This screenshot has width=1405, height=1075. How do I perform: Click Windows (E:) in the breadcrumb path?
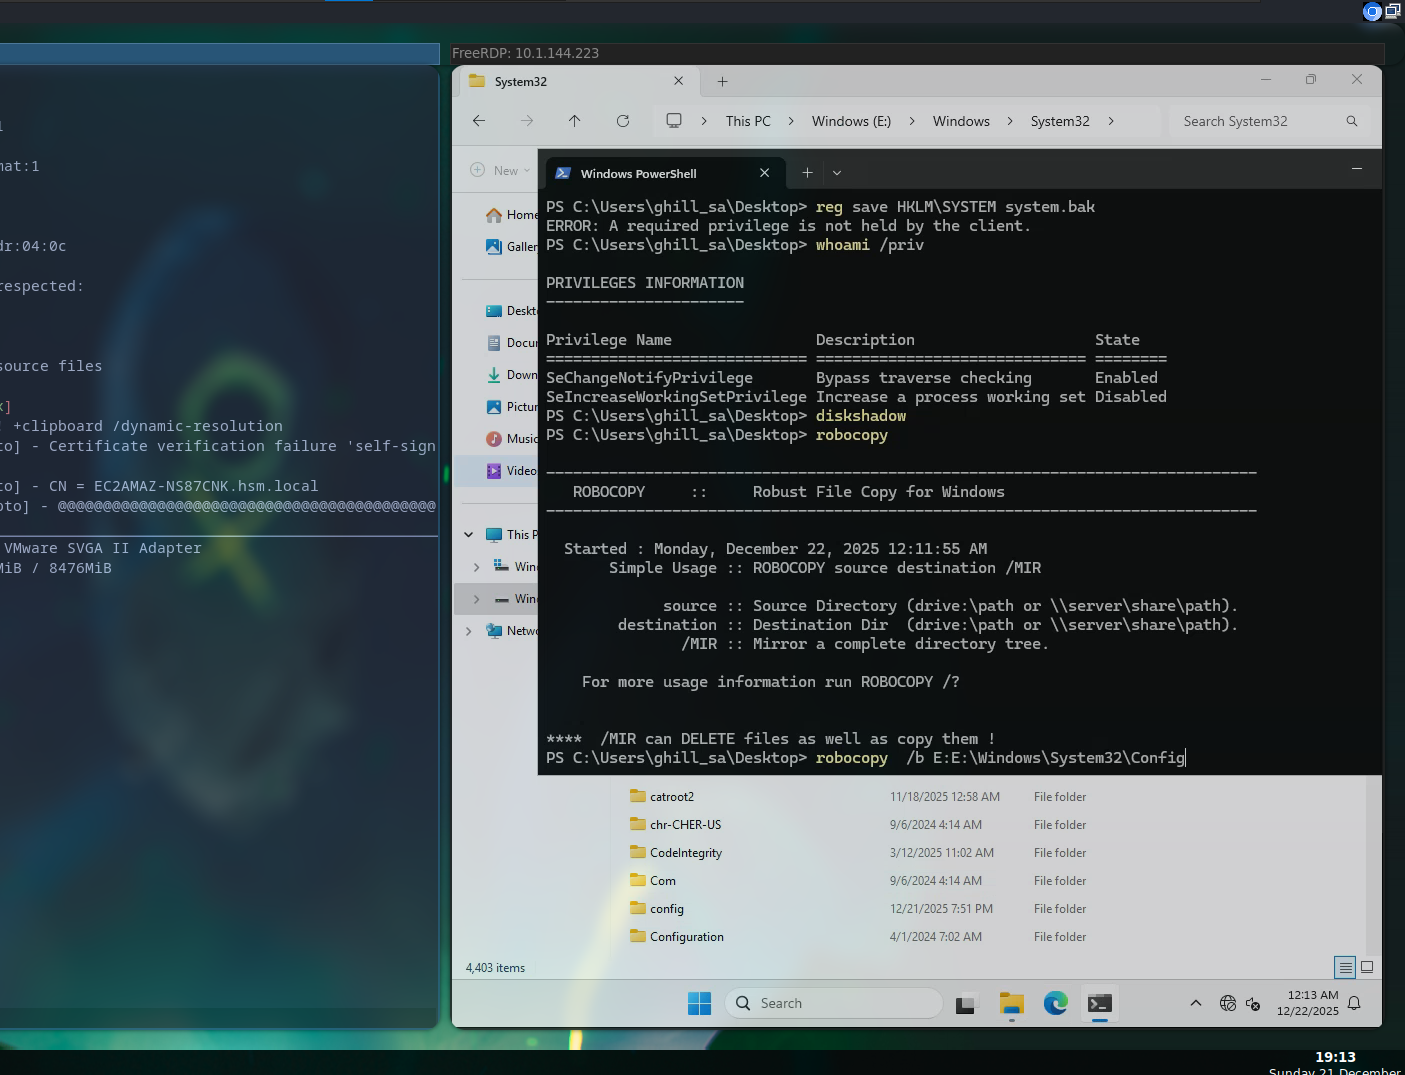pyautogui.click(x=851, y=121)
